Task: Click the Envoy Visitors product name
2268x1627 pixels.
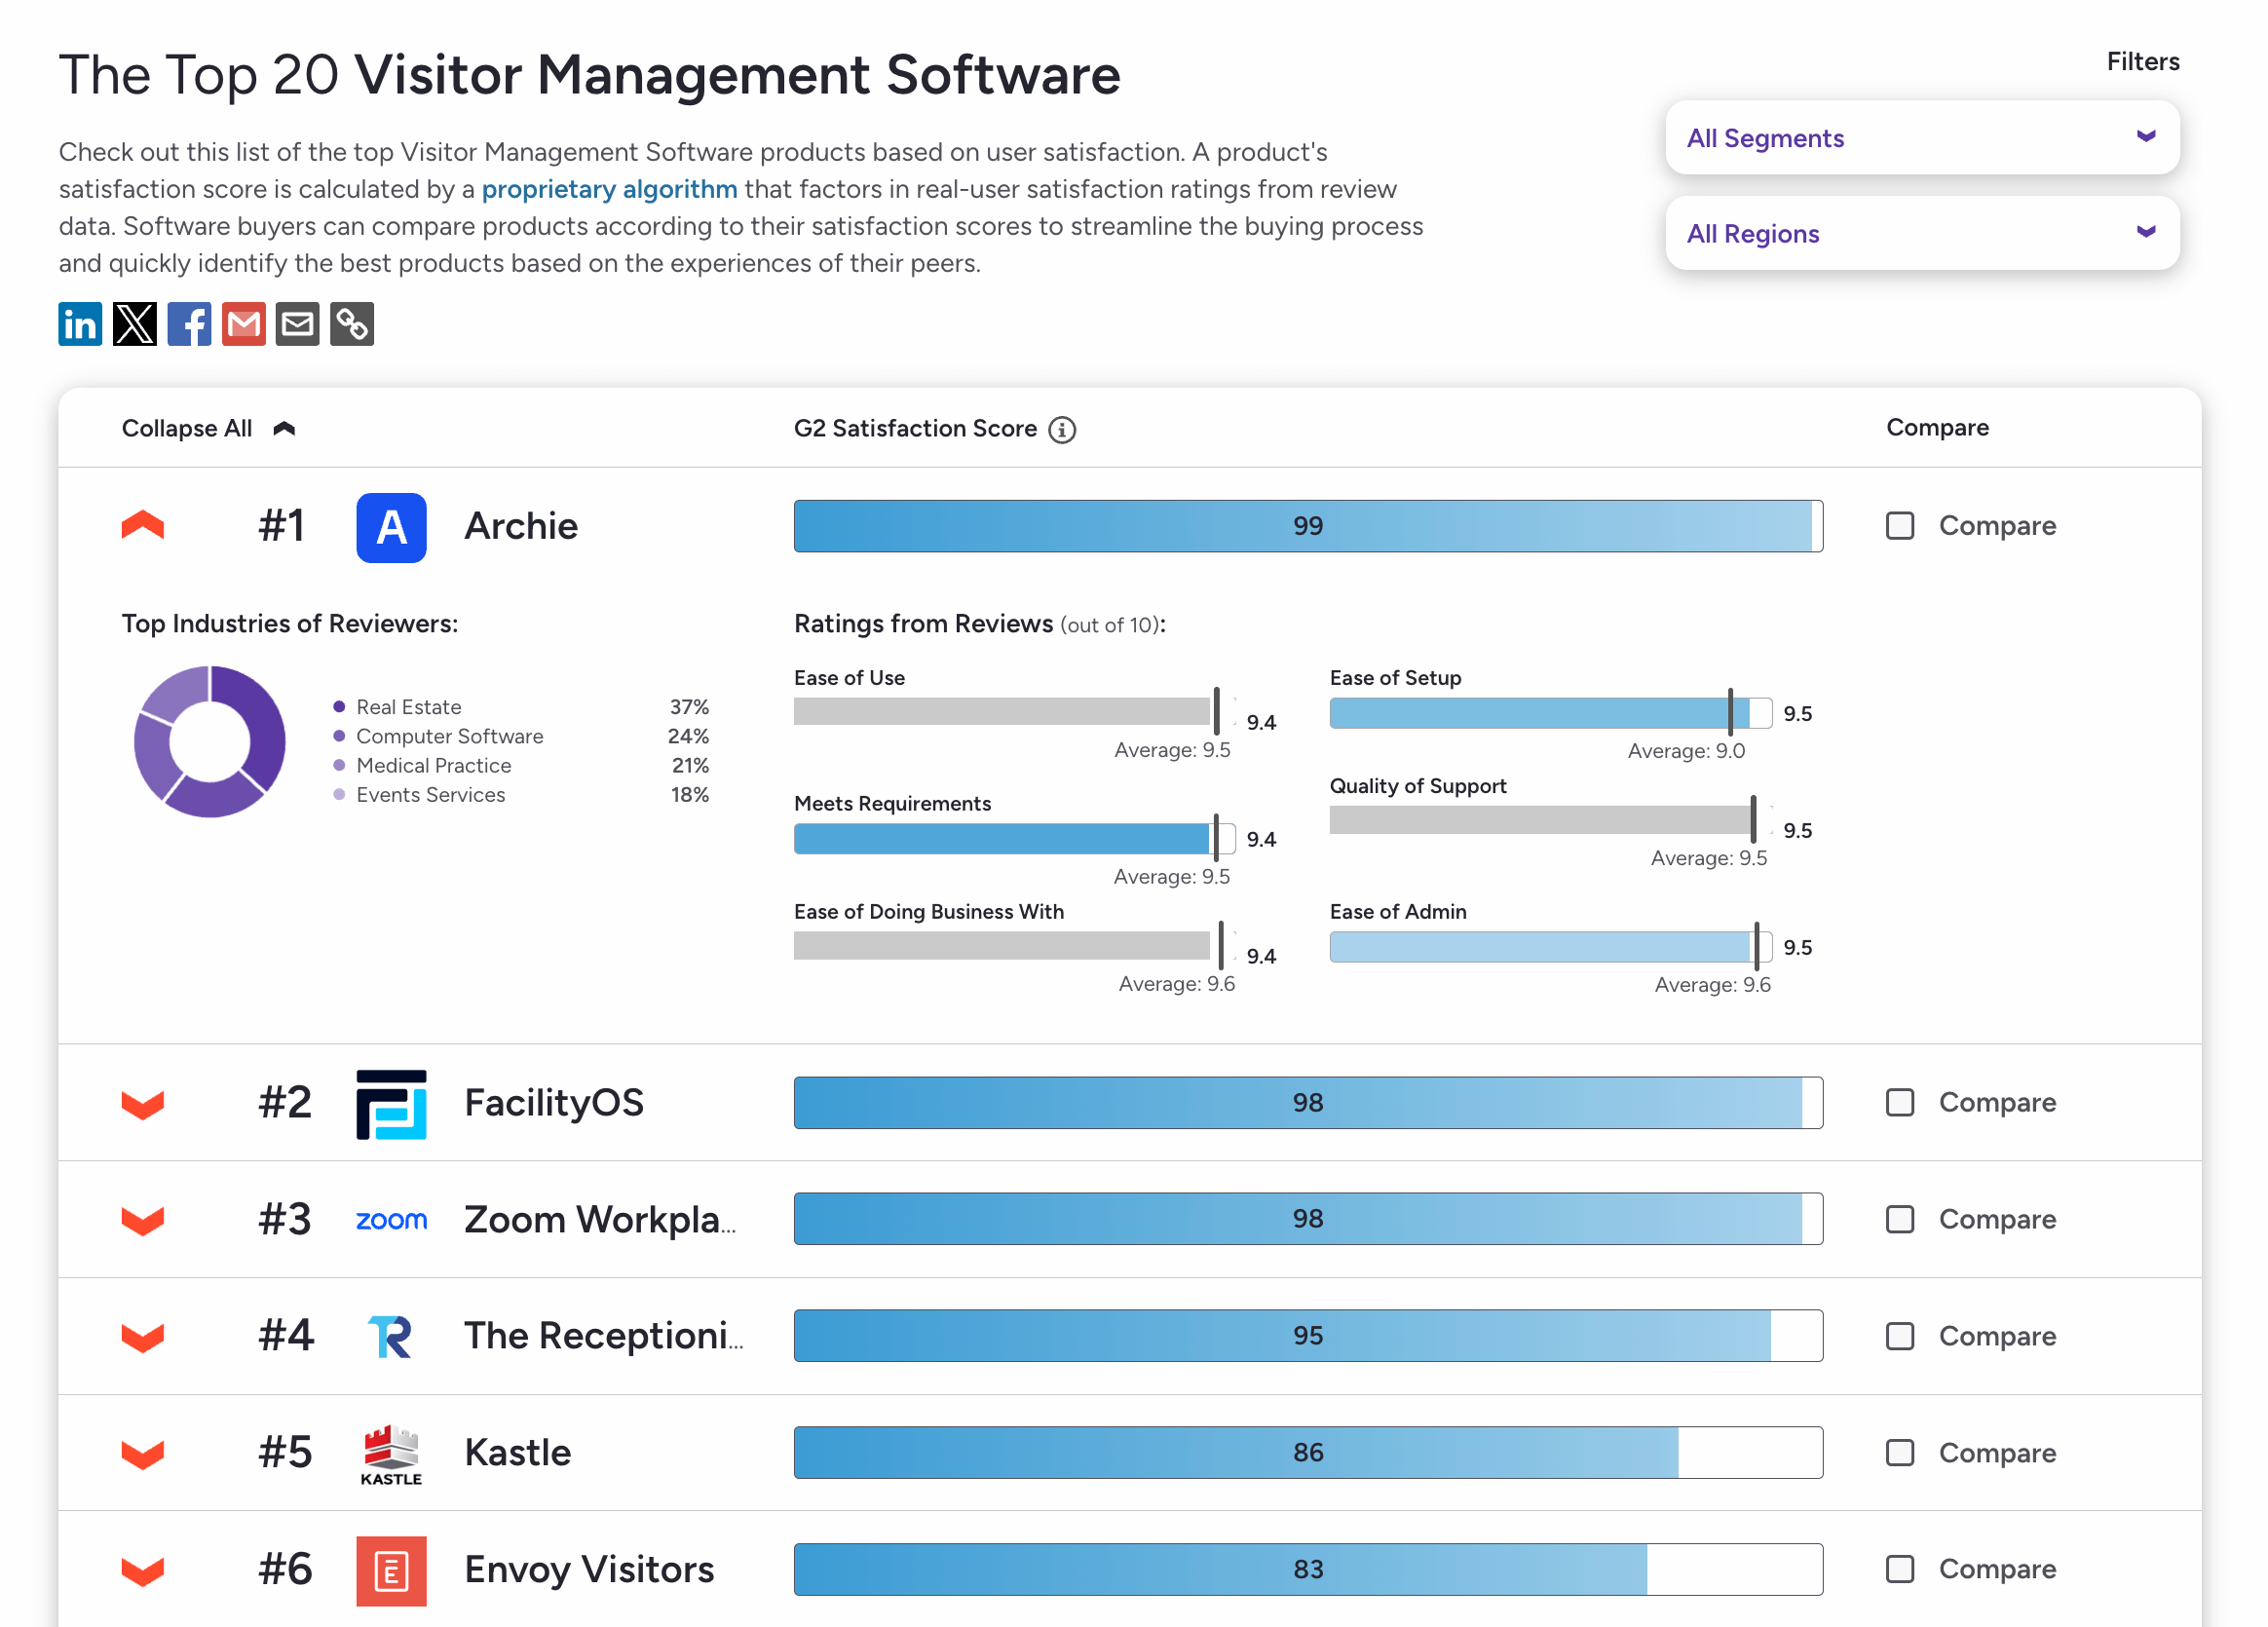Action: coord(589,1569)
